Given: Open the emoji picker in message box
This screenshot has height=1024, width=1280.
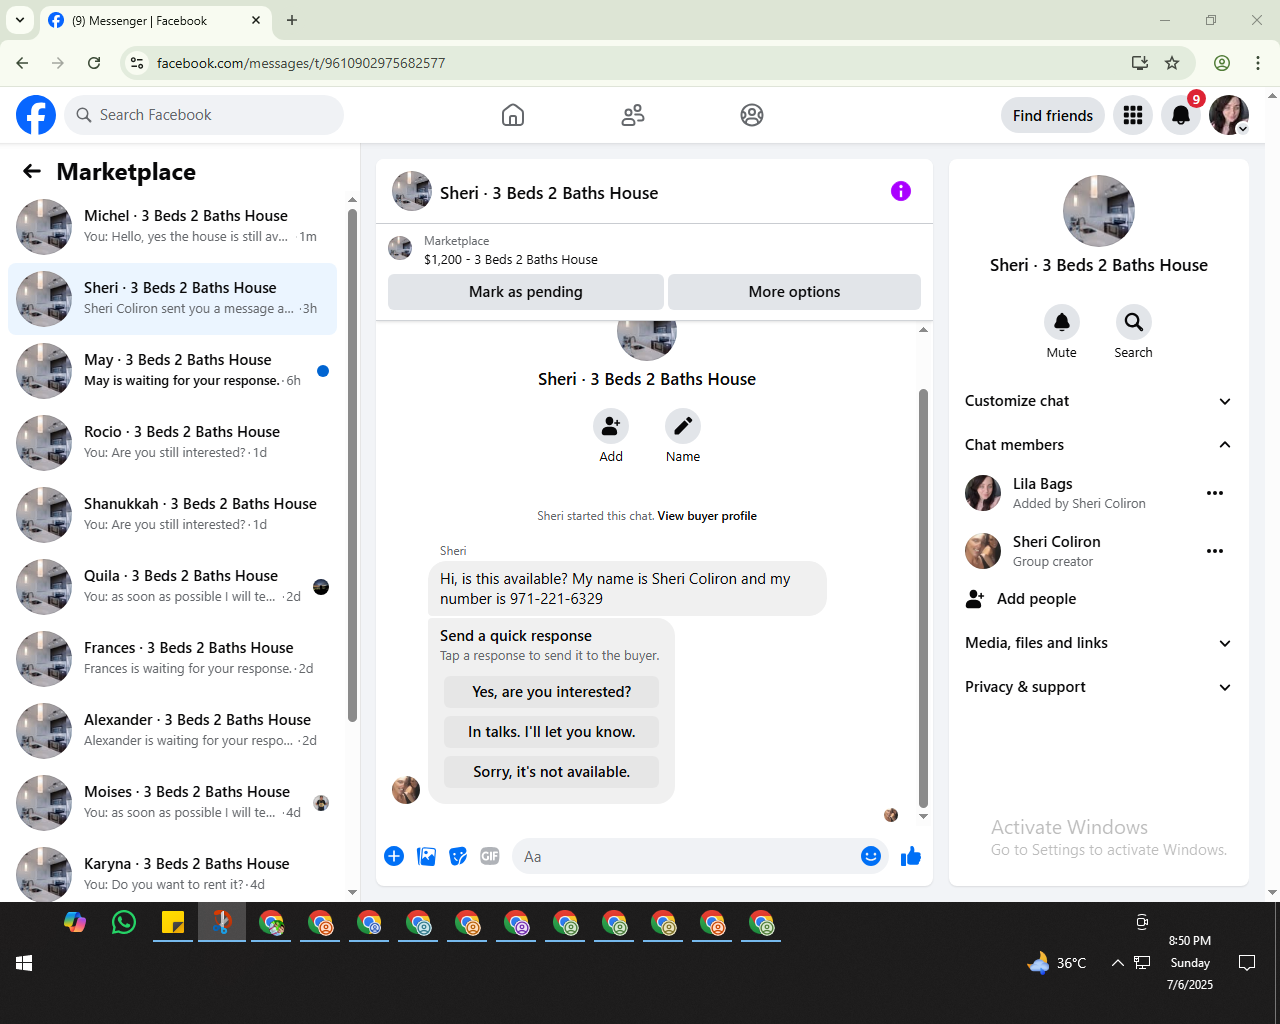Looking at the screenshot, I should (871, 856).
